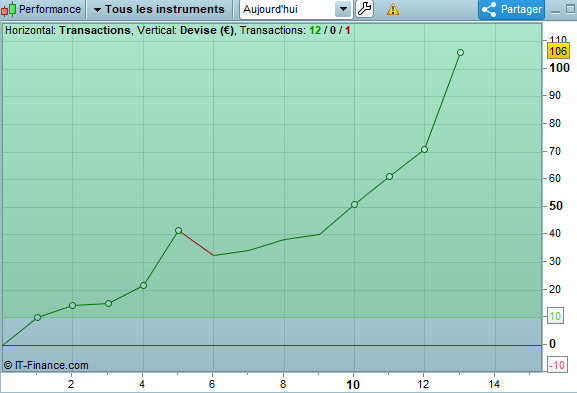This screenshot has width=577, height=393.
Task: Click the green 10 level marker
Action: (555, 316)
